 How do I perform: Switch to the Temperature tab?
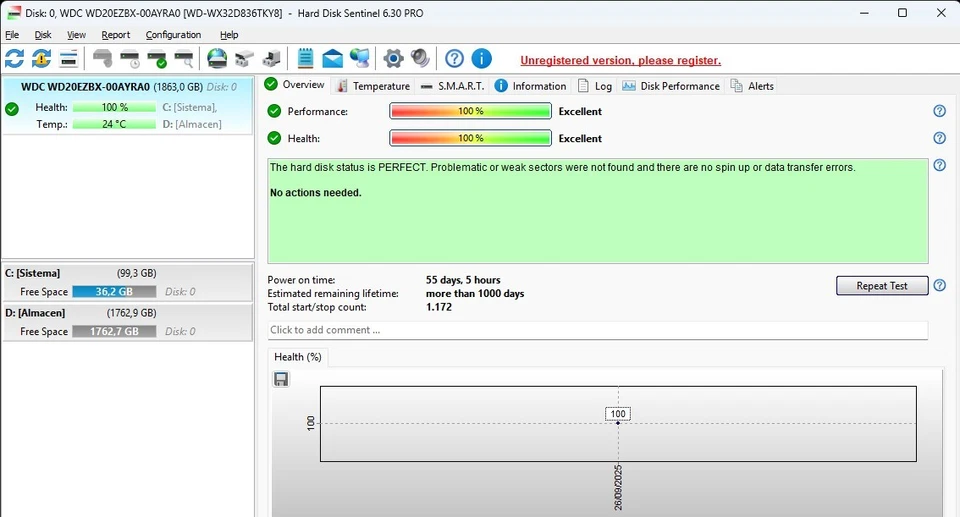point(373,86)
